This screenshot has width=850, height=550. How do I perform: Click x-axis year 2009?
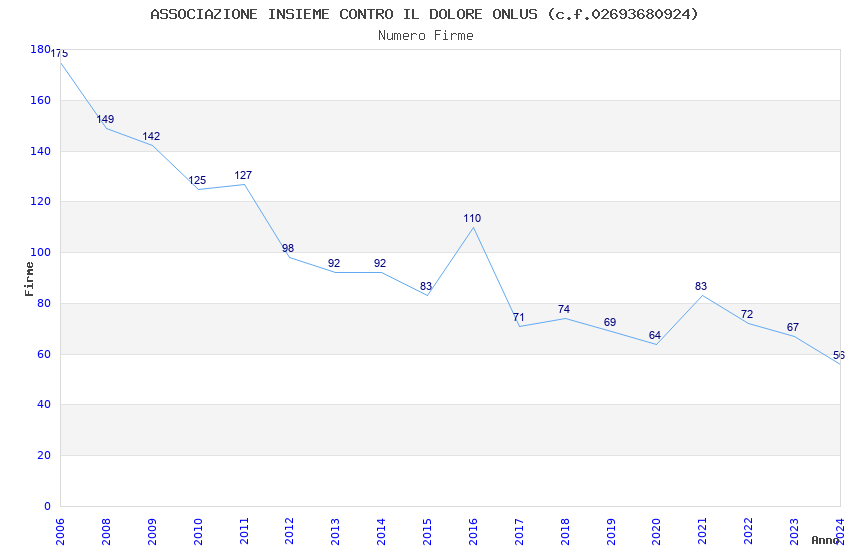click(152, 532)
